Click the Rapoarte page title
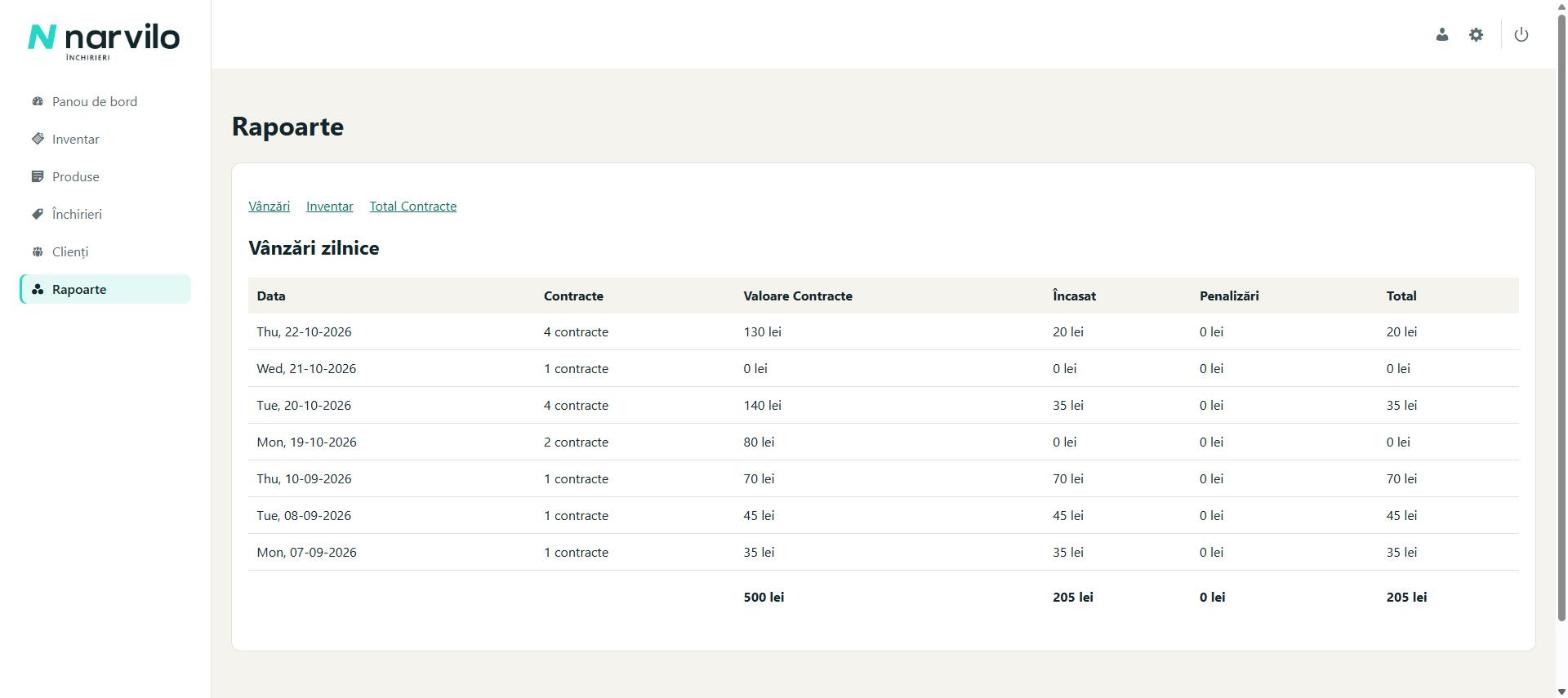The image size is (1568, 698). (x=288, y=127)
